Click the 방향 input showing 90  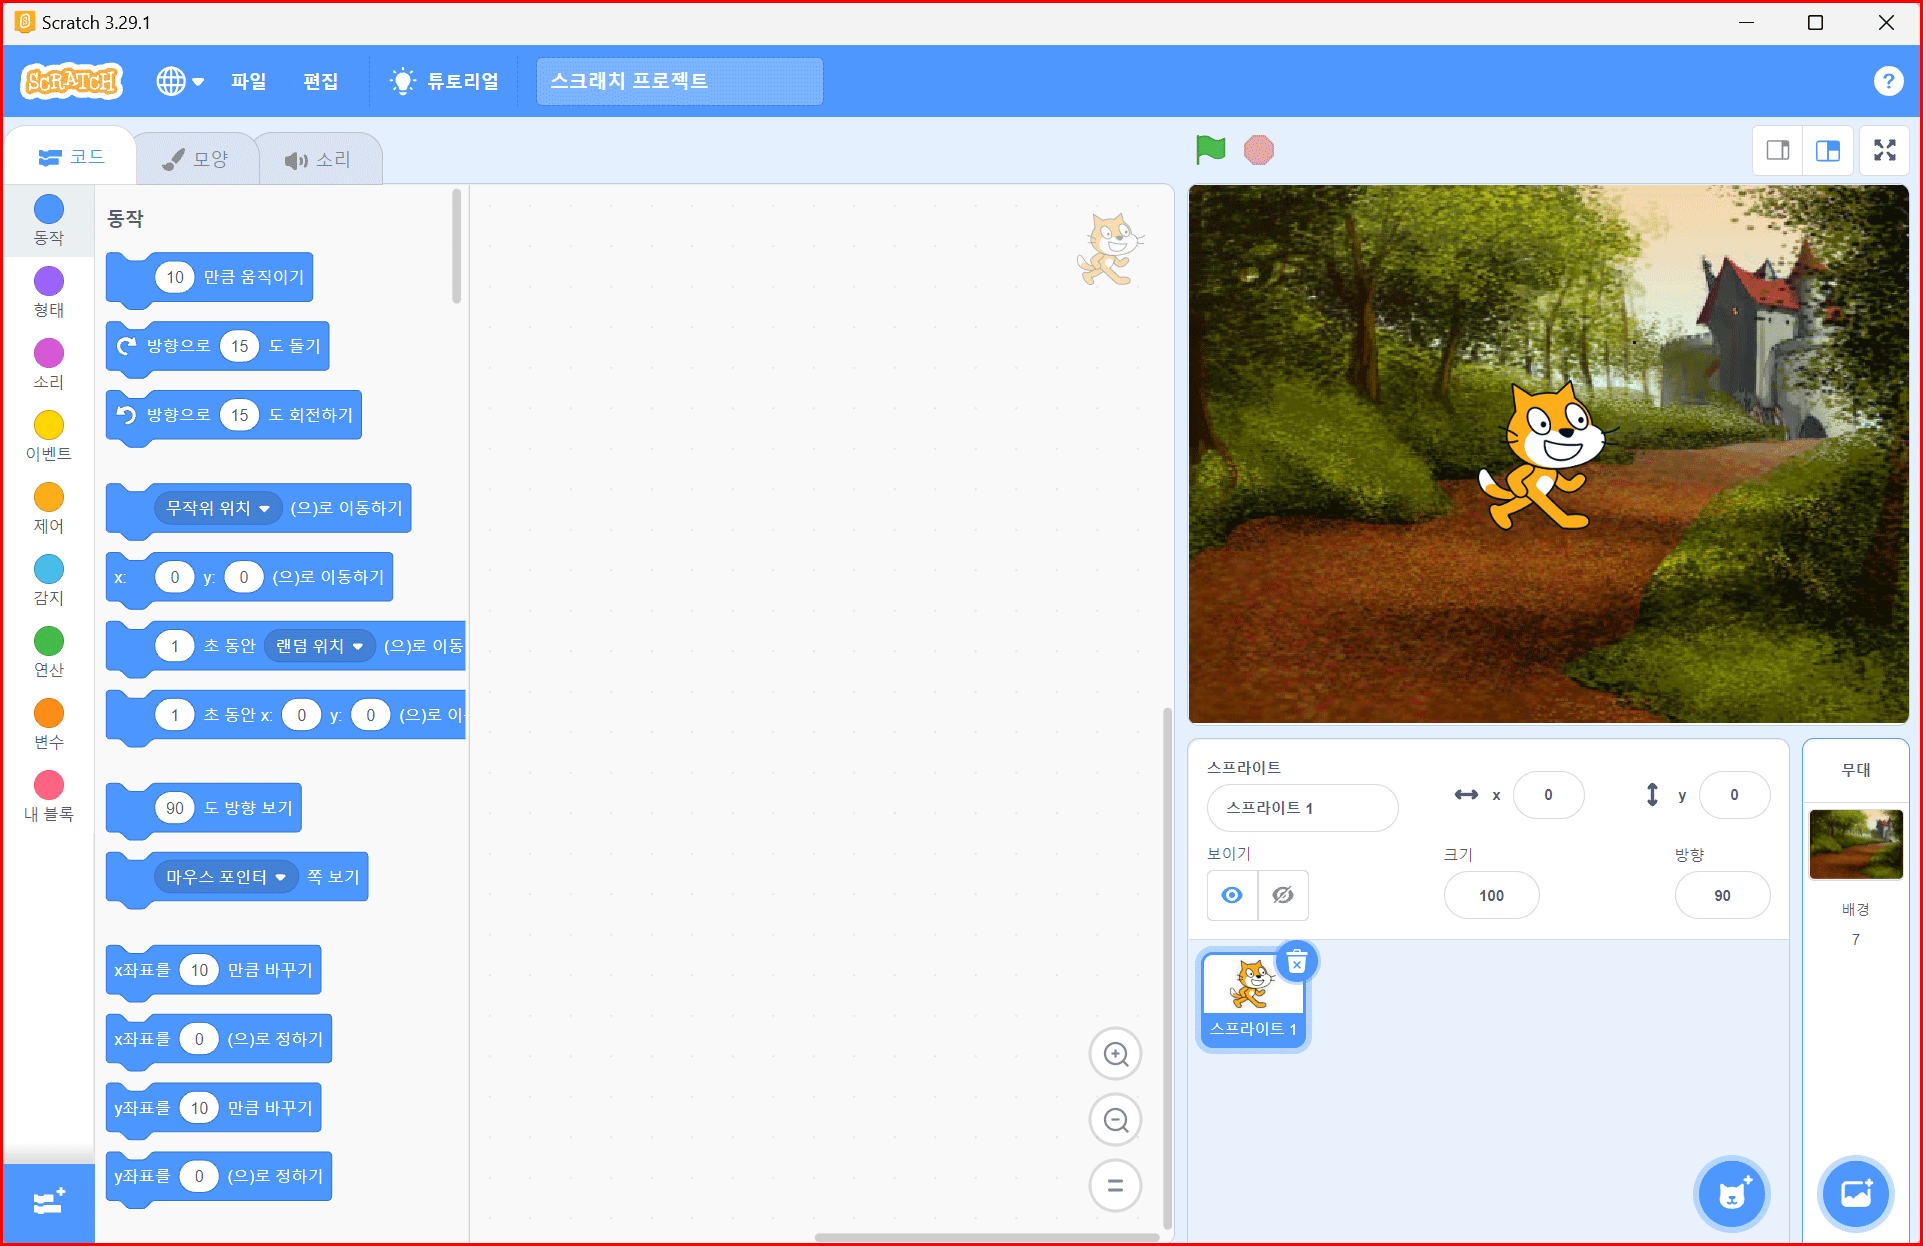pos(1721,895)
